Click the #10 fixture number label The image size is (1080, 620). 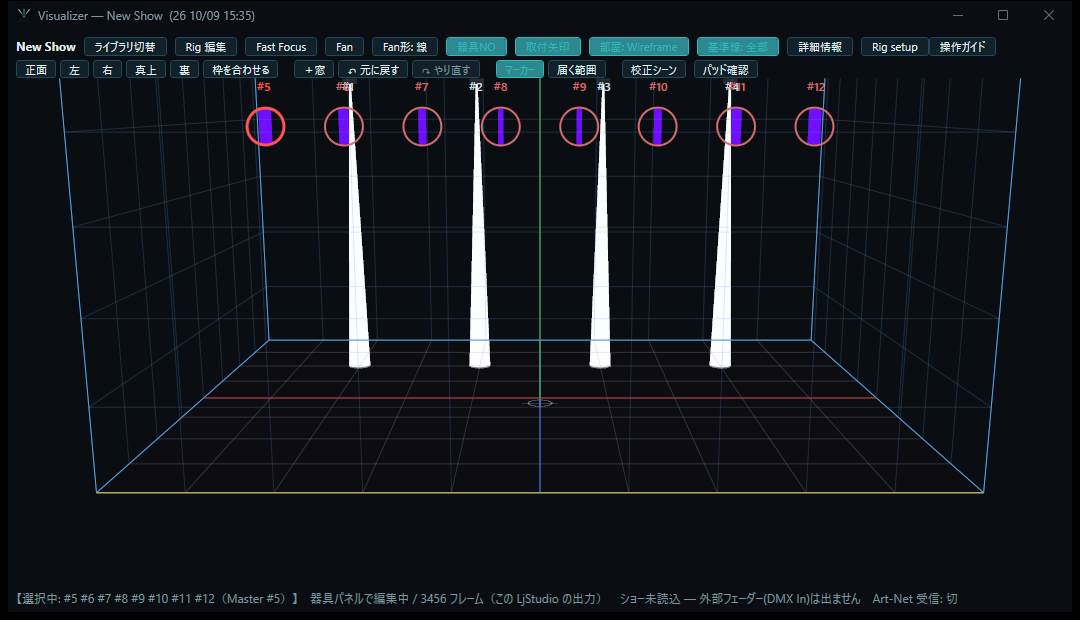coord(658,87)
